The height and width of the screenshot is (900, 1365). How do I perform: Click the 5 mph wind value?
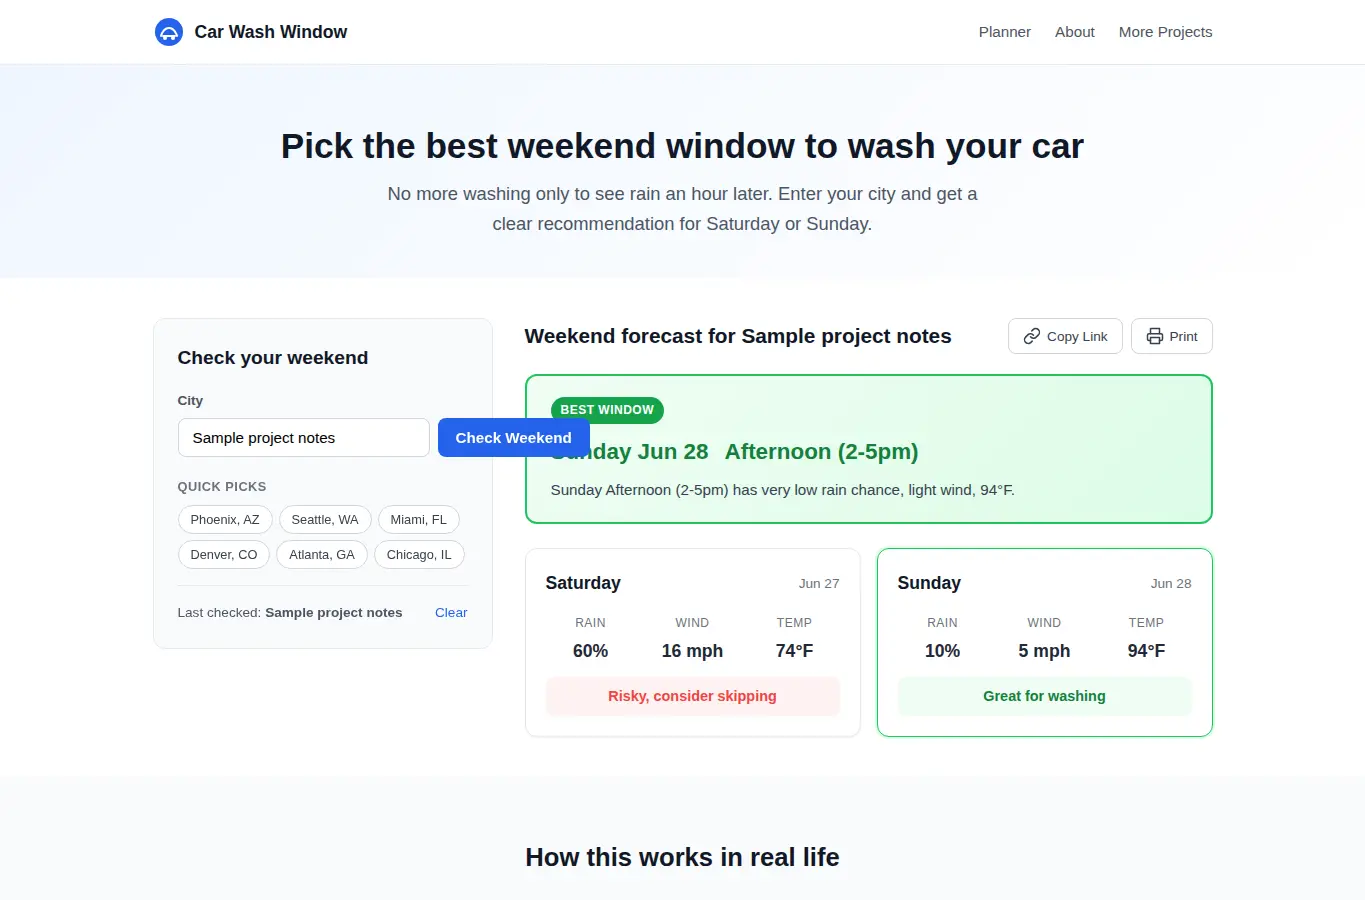1044,651
